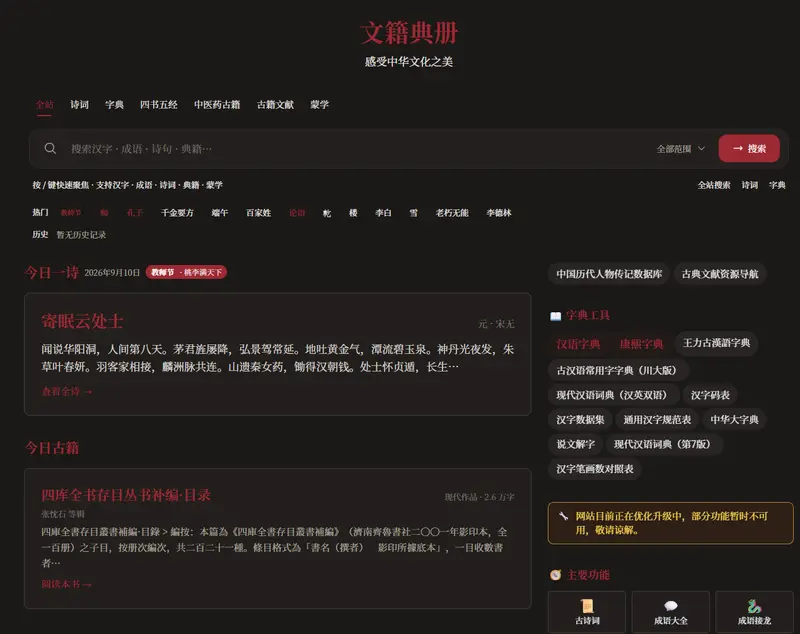Select hot keyword 雪
The image size is (800, 634).
pos(413,213)
